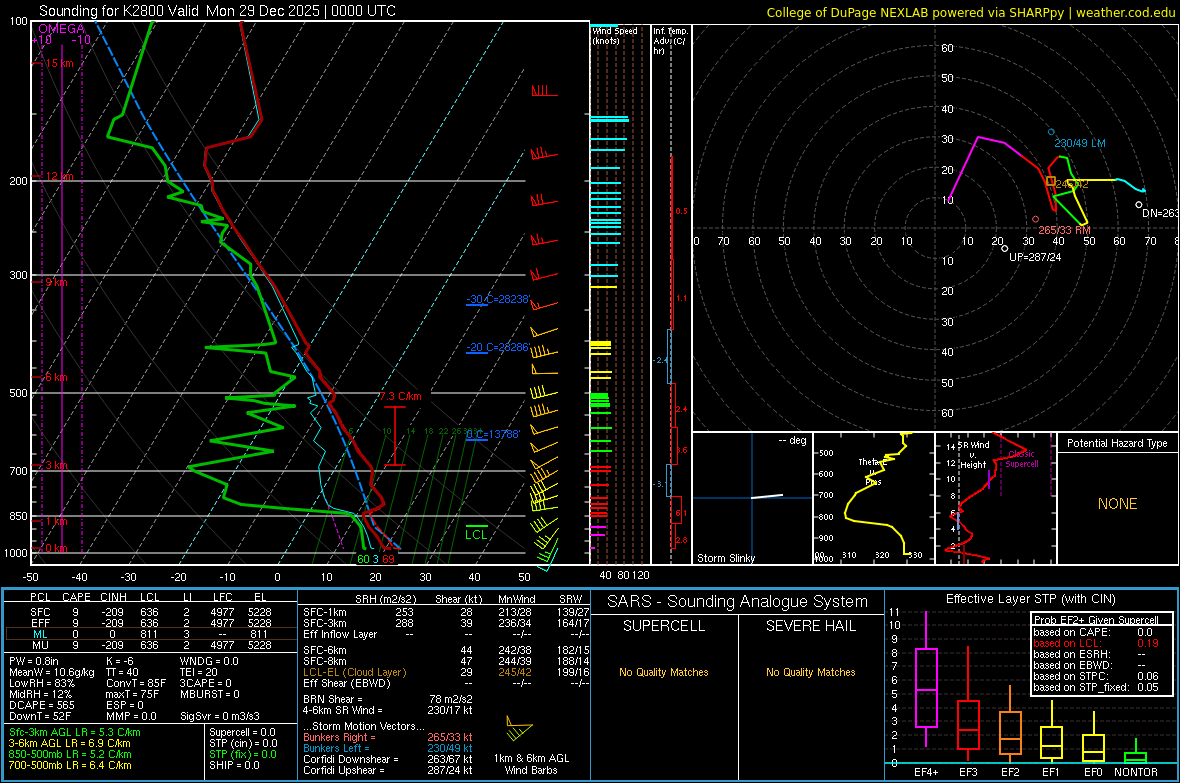Click the 7.3 C/km lapse rate label
The image size is (1180, 783).
pyautogui.click(x=400, y=396)
